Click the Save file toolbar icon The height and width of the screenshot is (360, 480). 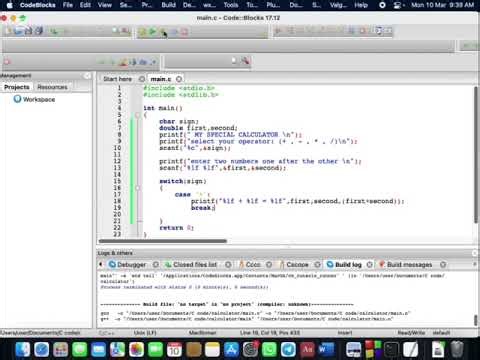point(29,31)
